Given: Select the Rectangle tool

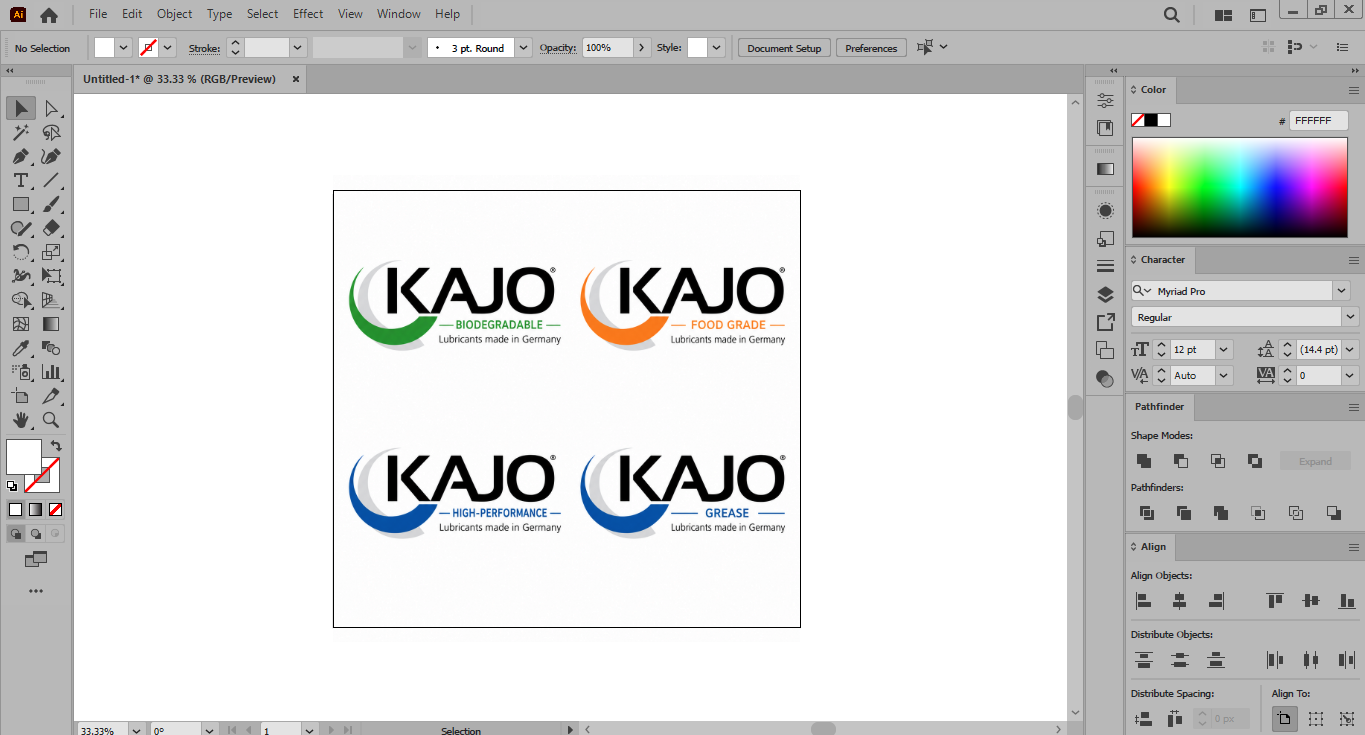Looking at the screenshot, I should (21, 204).
